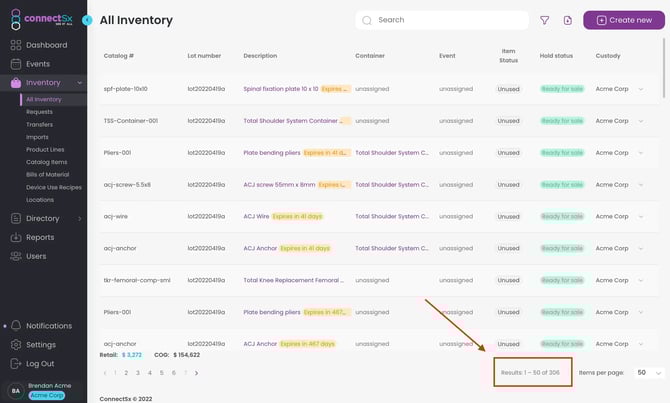Click Log Out in sidebar
This screenshot has height=403, width=670.
tap(40, 364)
